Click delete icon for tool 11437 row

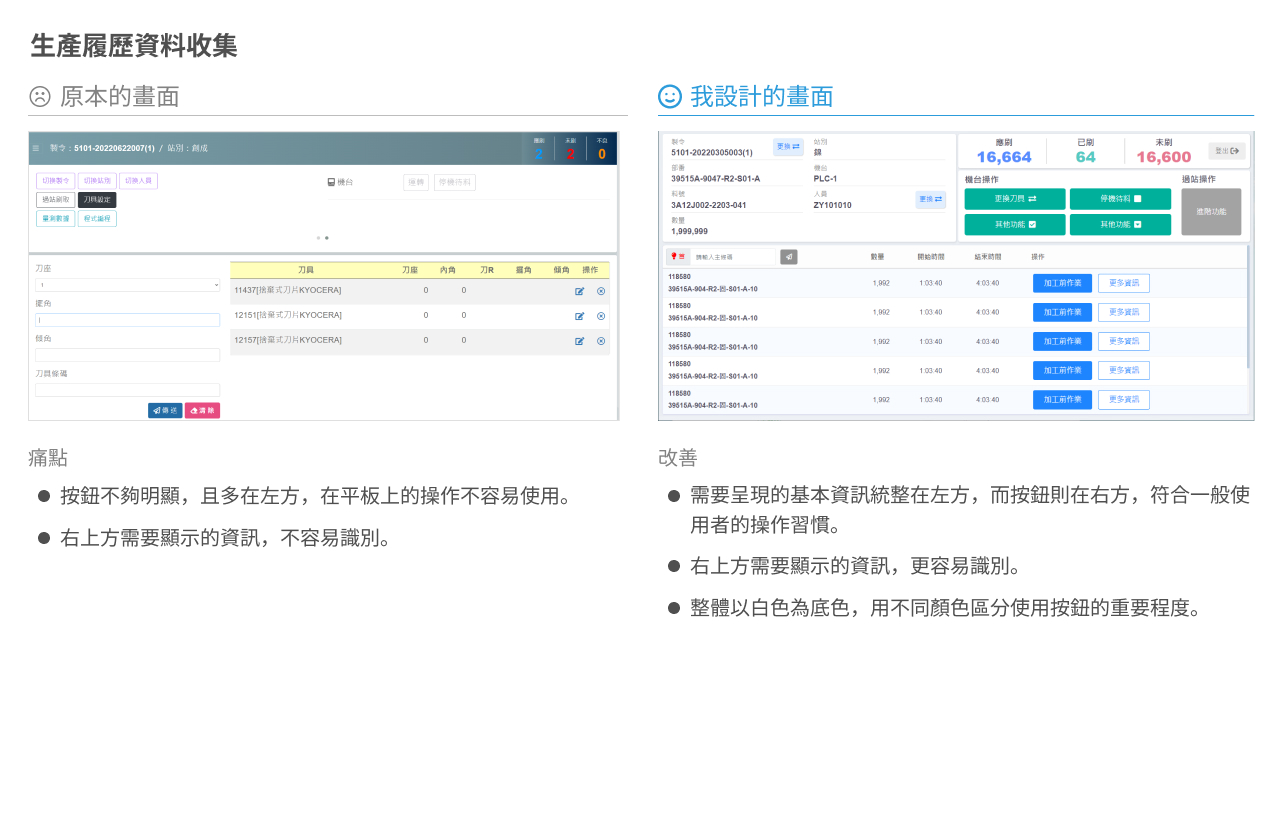(601, 291)
